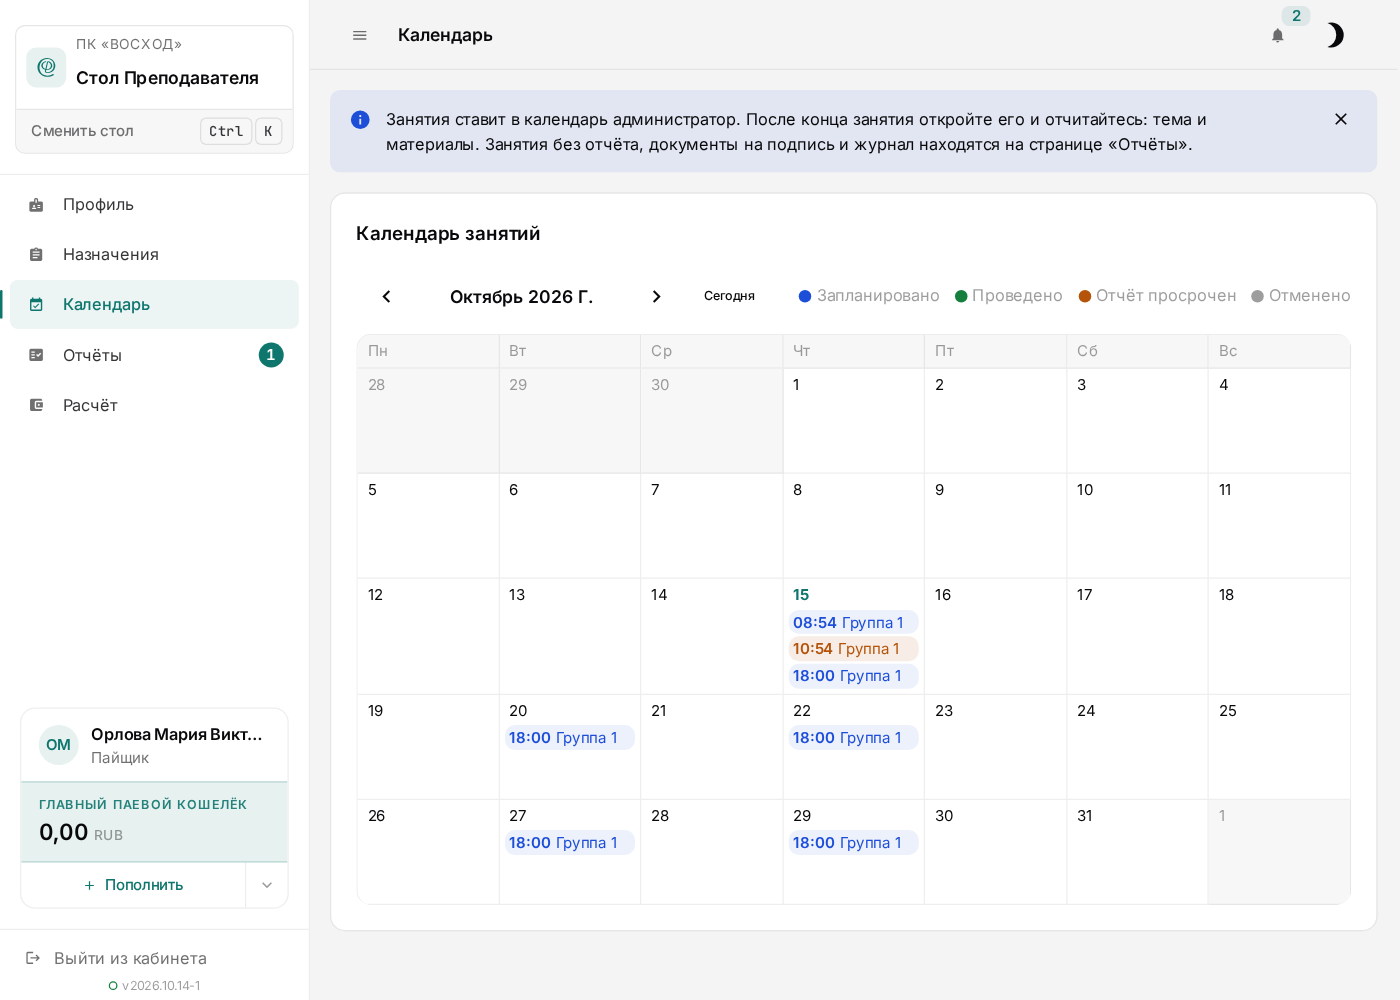Click Календарь sidebar icon
This screenshot has width=1400, height=1000.
tap(36, 305)
